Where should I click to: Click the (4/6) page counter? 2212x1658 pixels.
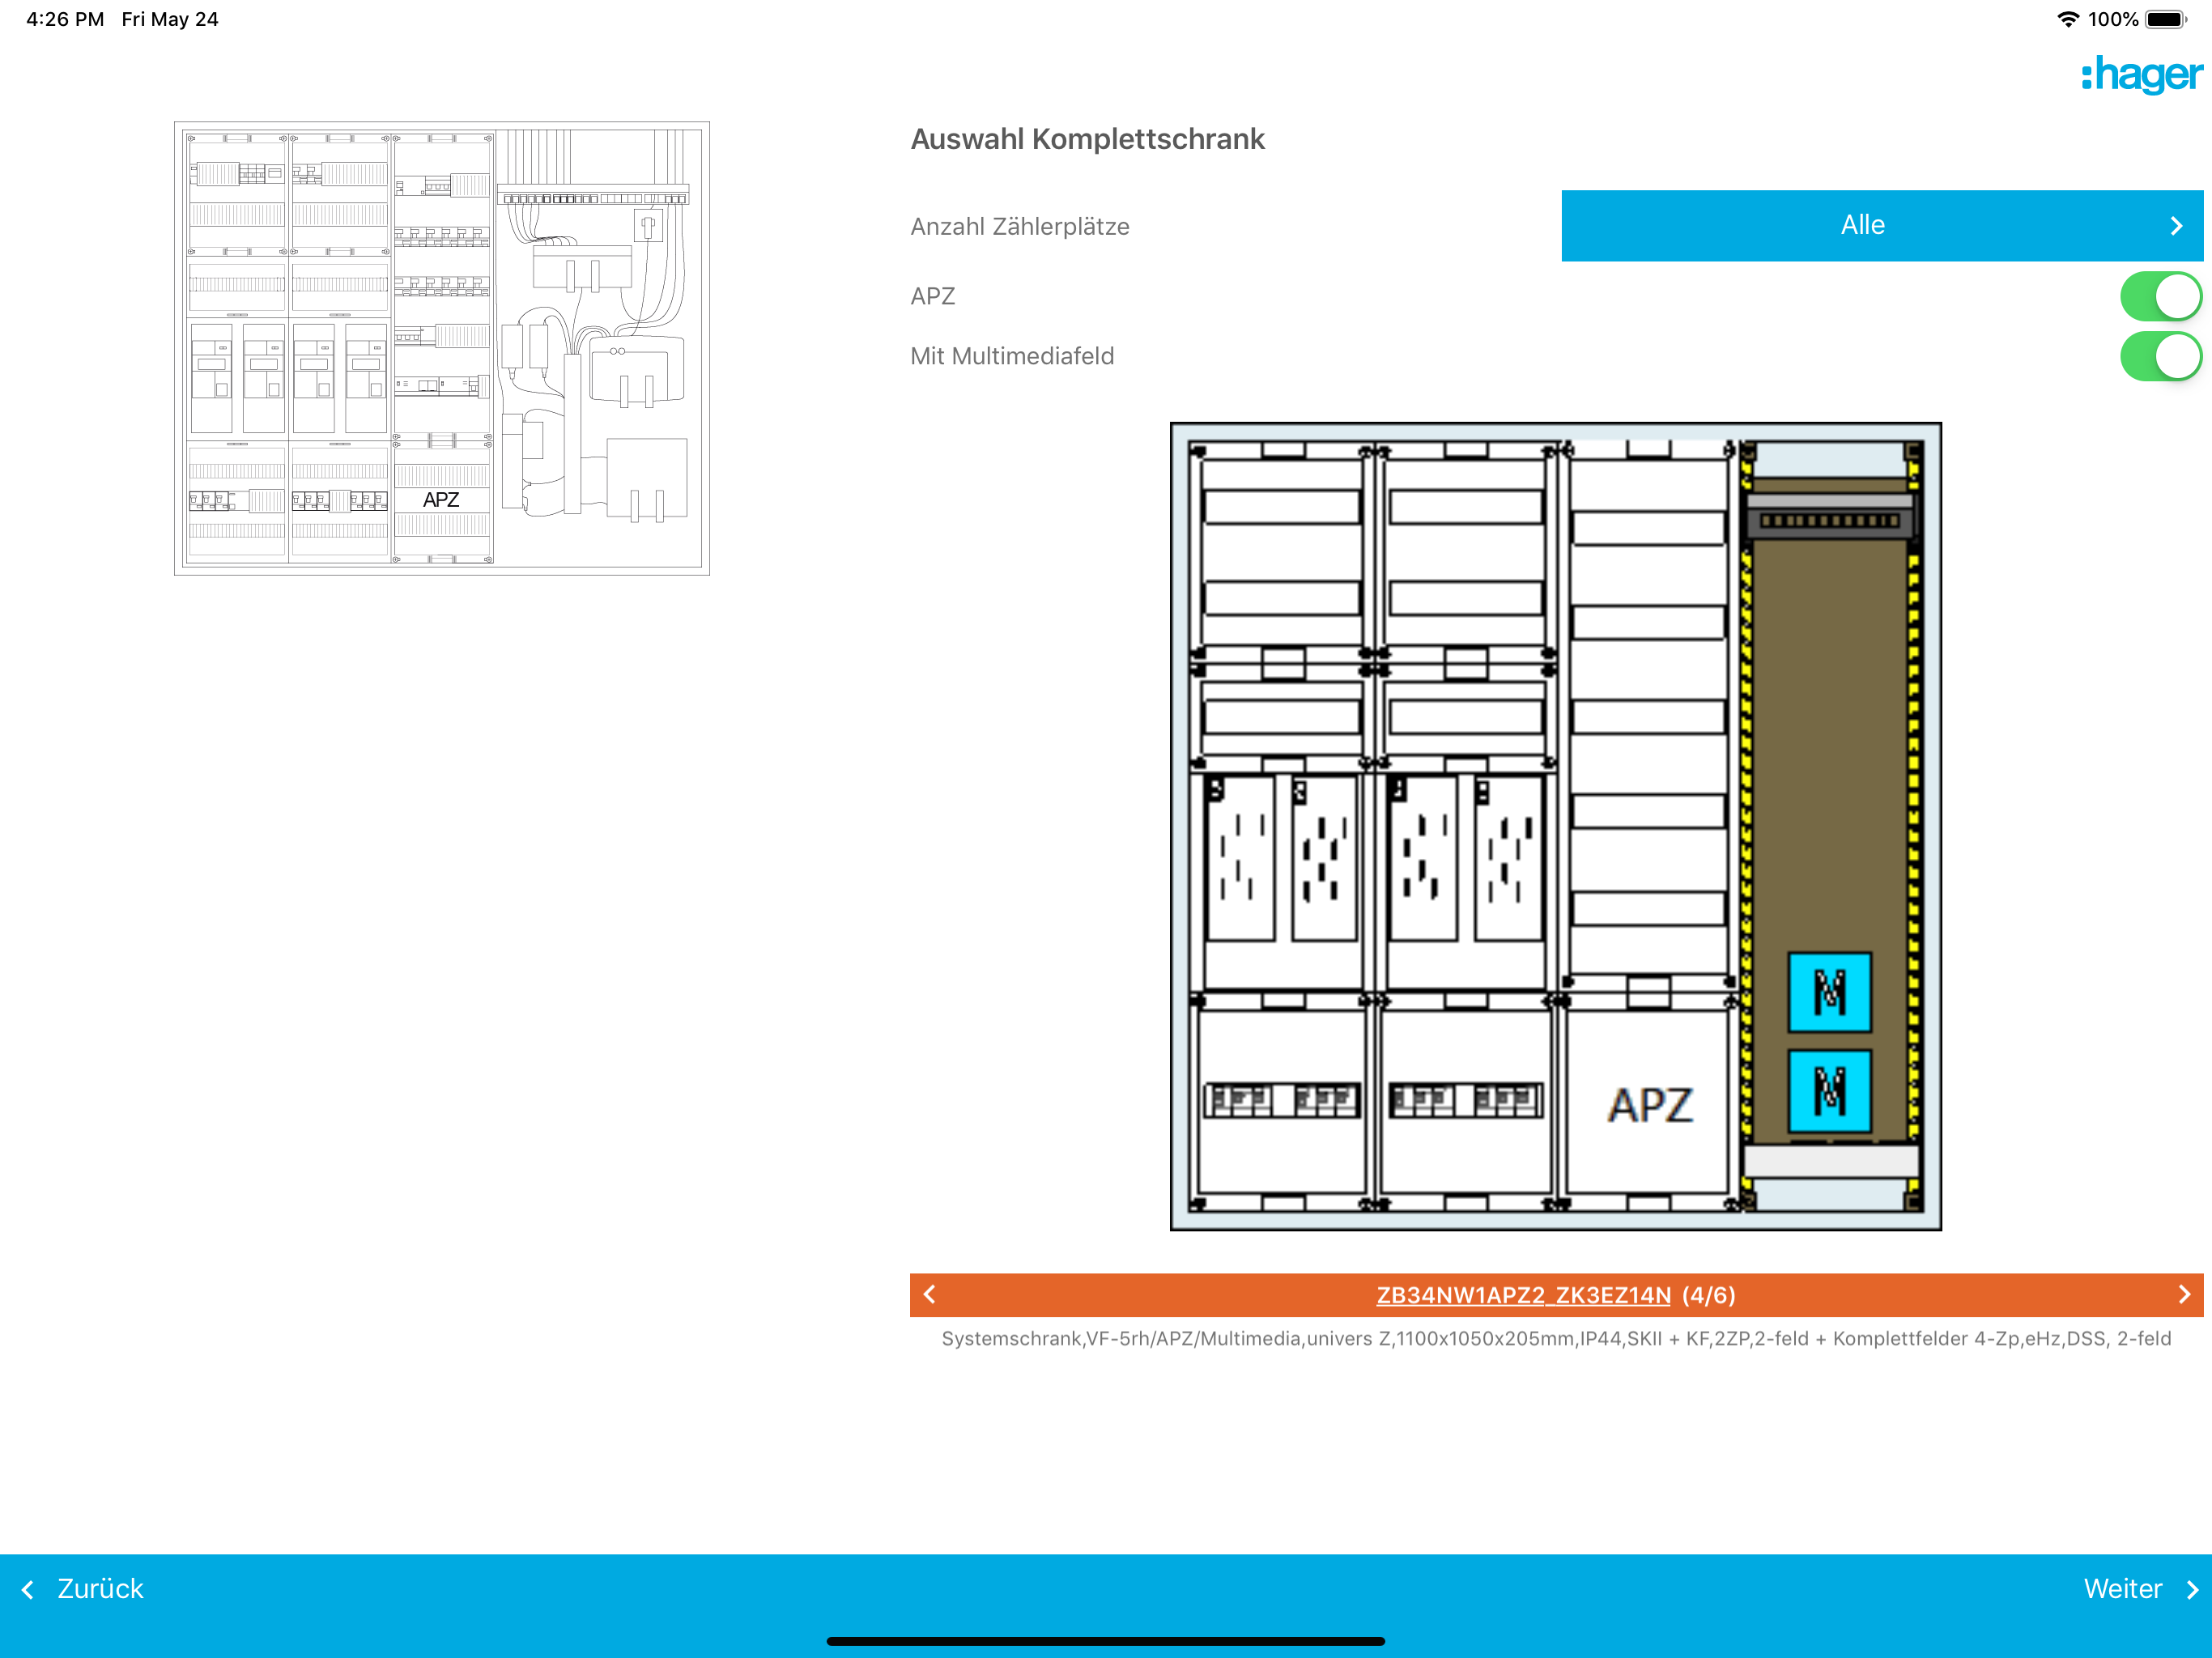point(1708,1295)
